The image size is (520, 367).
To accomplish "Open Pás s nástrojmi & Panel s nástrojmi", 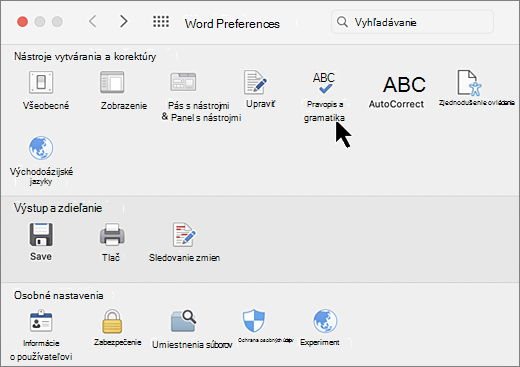I will [183, 82].
